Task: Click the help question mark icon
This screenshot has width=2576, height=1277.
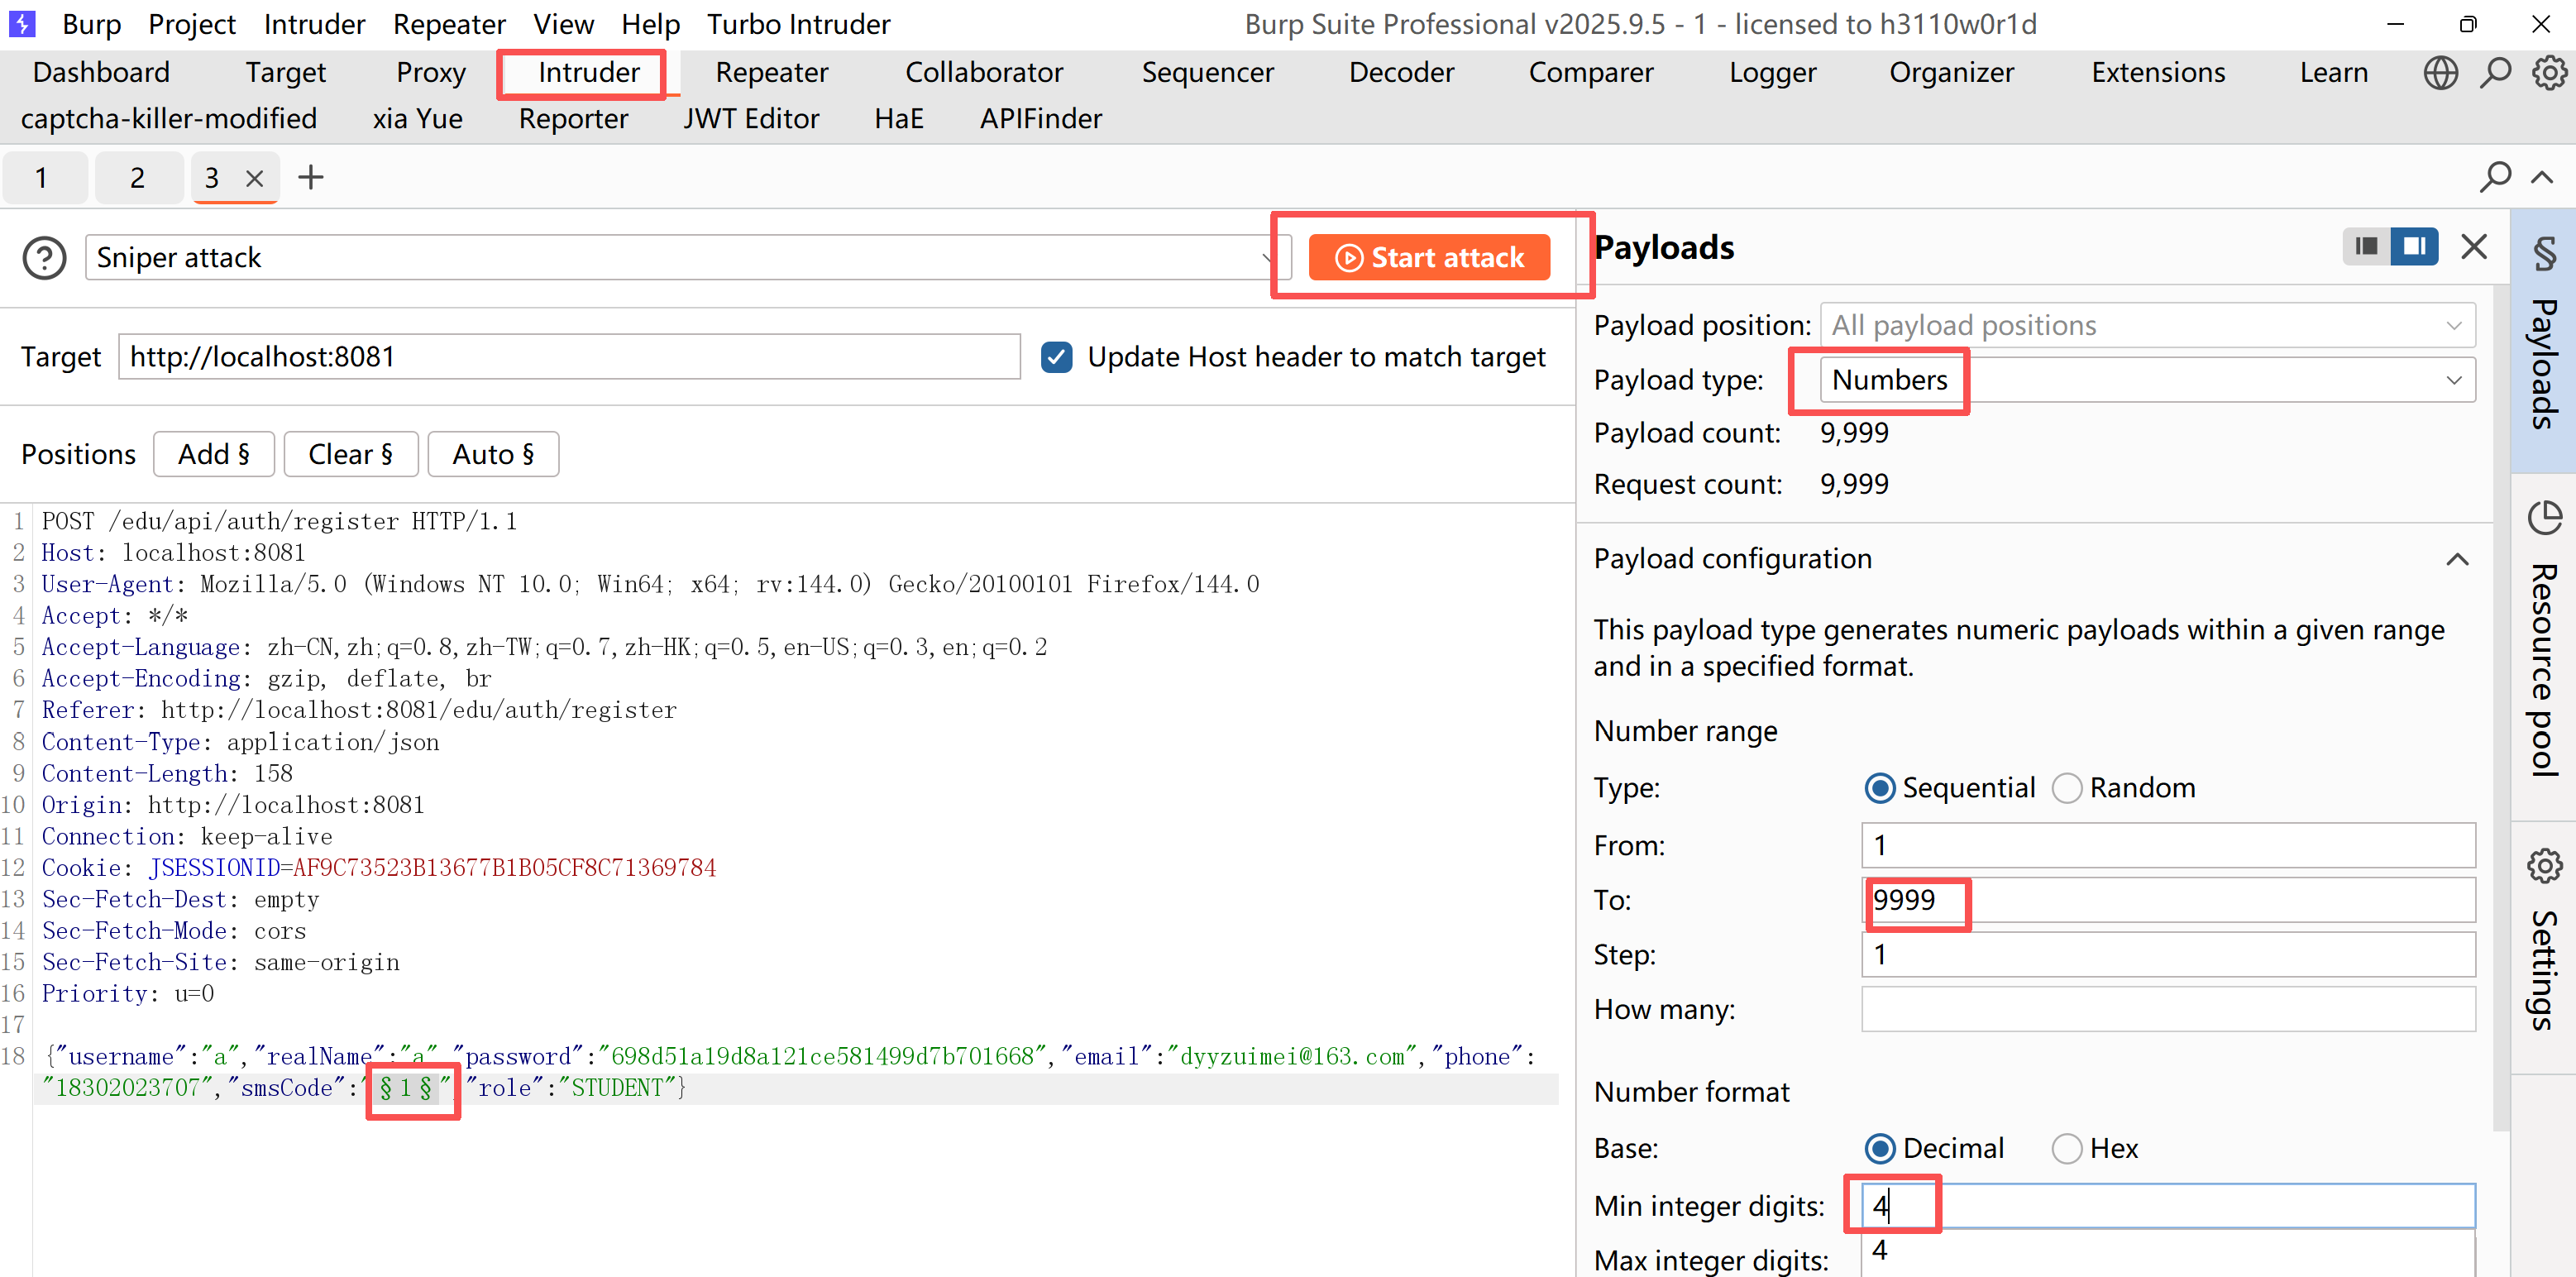Action: 44,258
